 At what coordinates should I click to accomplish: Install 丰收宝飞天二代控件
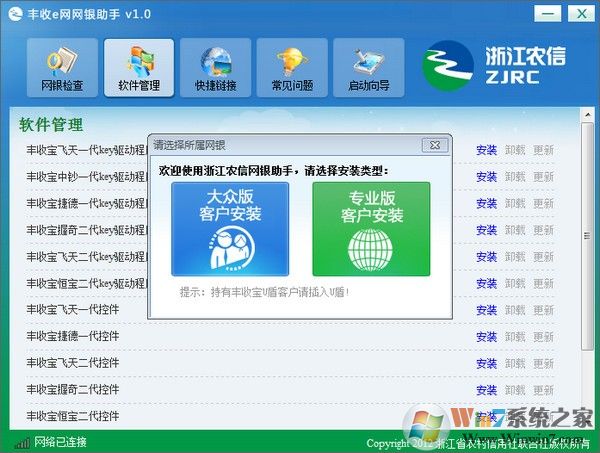click(486, 363)
